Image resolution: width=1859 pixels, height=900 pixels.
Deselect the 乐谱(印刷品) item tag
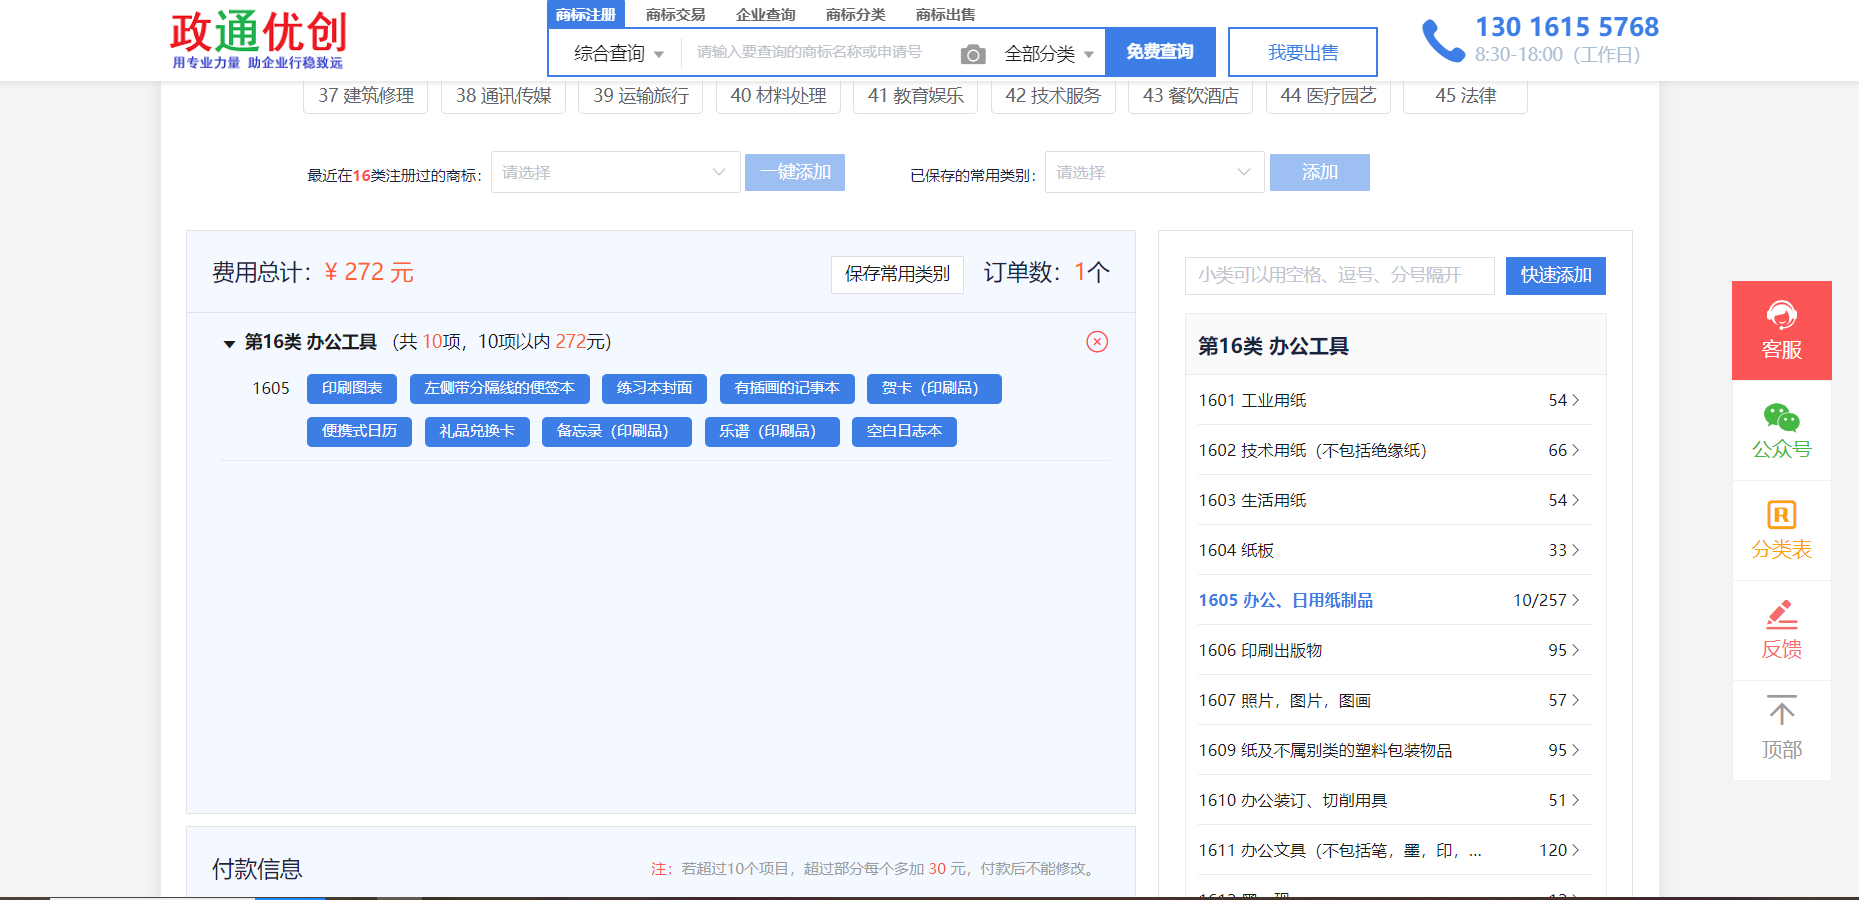(x=772, y=431)
